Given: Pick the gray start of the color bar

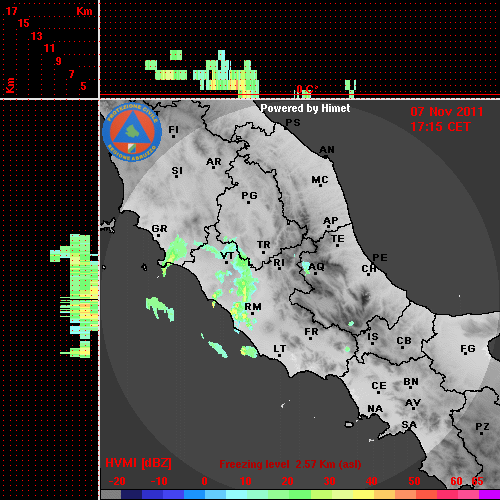Looking at the screenshot, I should pyautogui.click(x=111, y=495).
